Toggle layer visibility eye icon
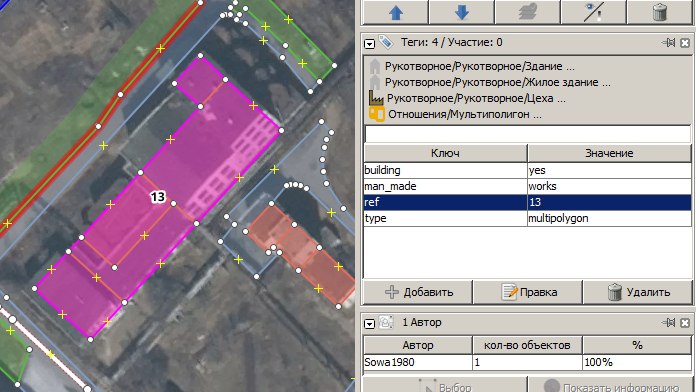Image resolution: width=696 pixels, height=392 pixels. (x=594, y=12)
